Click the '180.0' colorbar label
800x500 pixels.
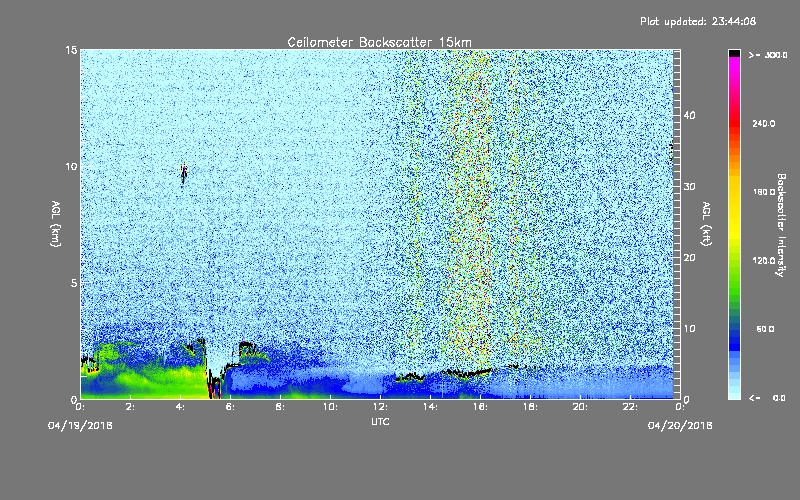pyautogui.click(x=764, y=192)
